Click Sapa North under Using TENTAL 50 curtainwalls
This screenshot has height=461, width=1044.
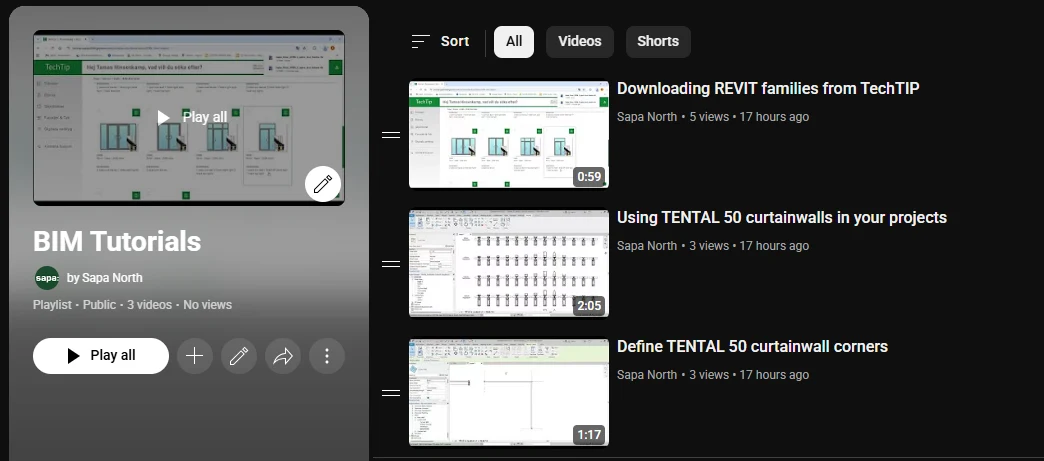click(x=647, y=246)
